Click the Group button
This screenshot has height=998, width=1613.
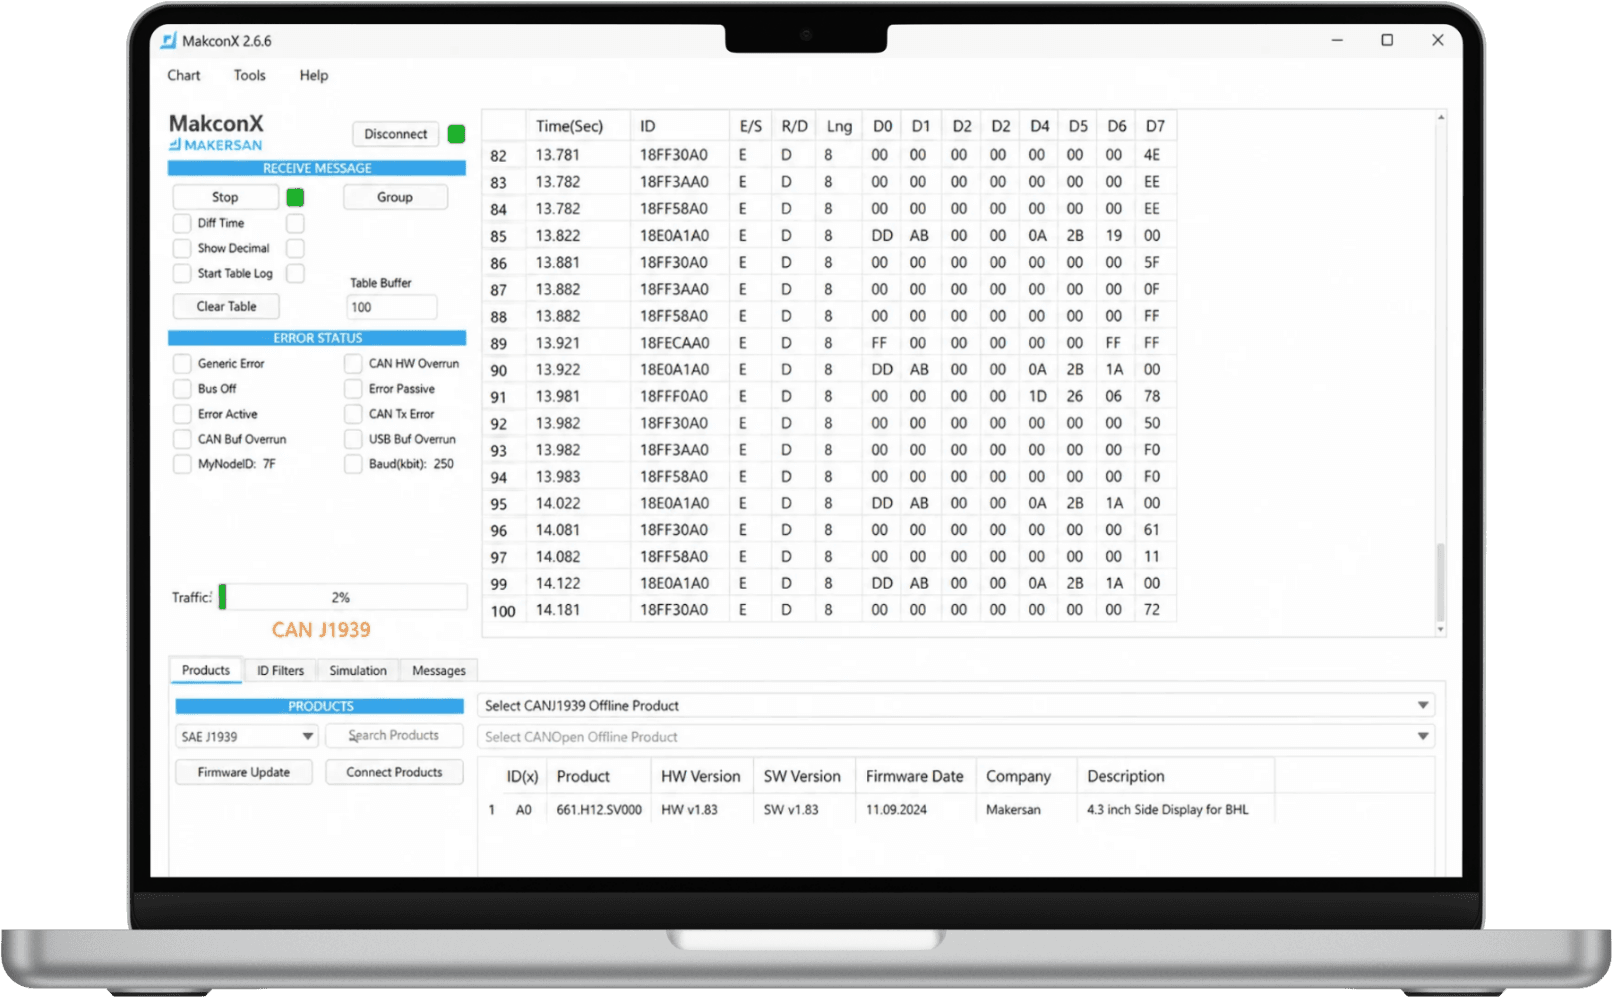pyautogui.click(x=395, y=197)
